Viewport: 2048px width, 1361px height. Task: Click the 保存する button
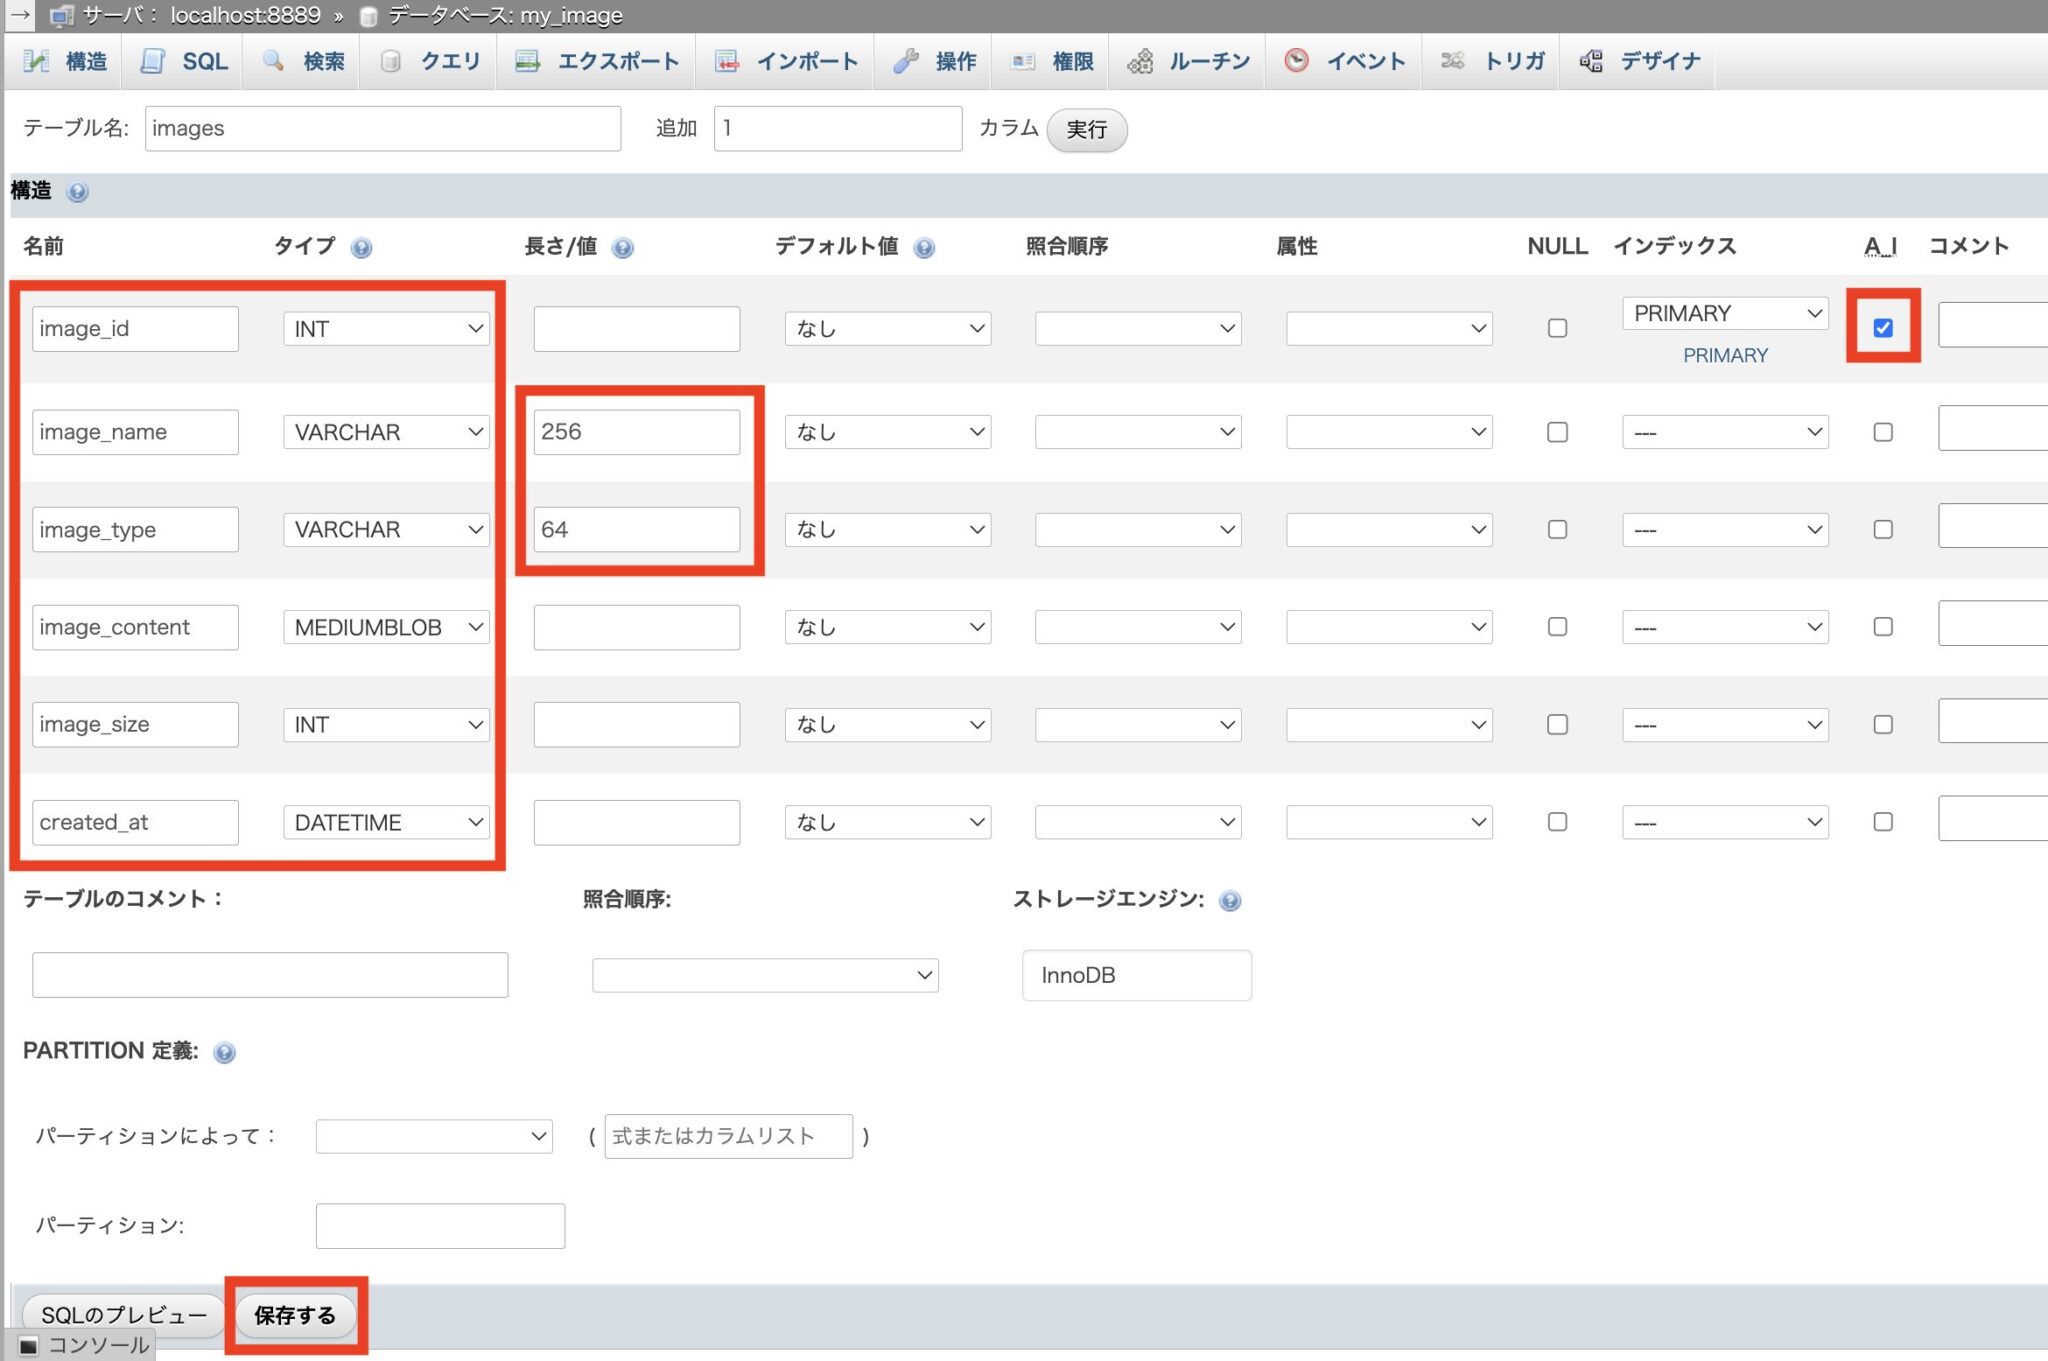[295, 1315]
